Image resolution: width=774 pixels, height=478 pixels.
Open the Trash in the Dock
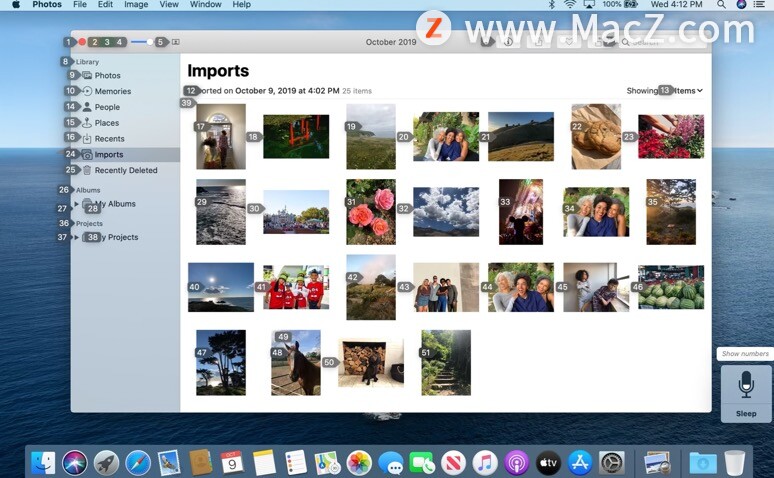[735, 463]
